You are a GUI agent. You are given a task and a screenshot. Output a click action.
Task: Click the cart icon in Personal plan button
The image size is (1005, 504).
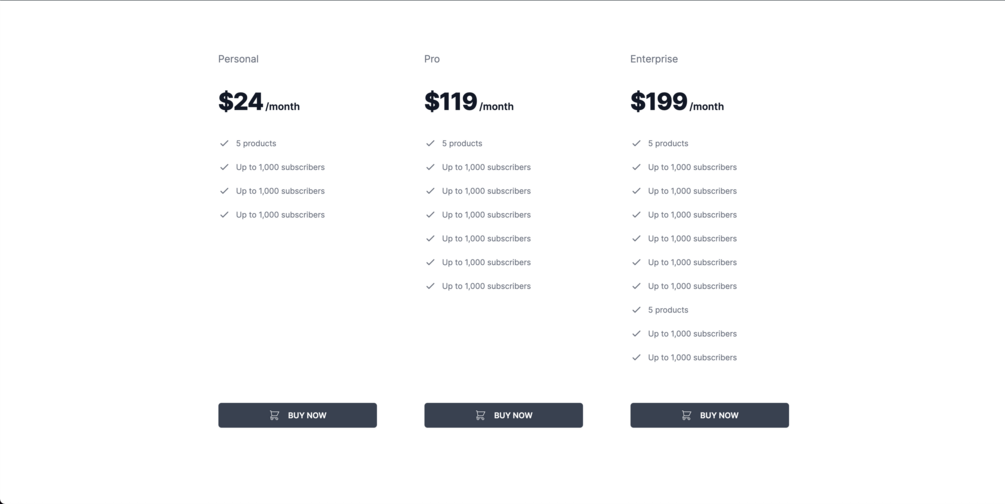click(274, 415)
